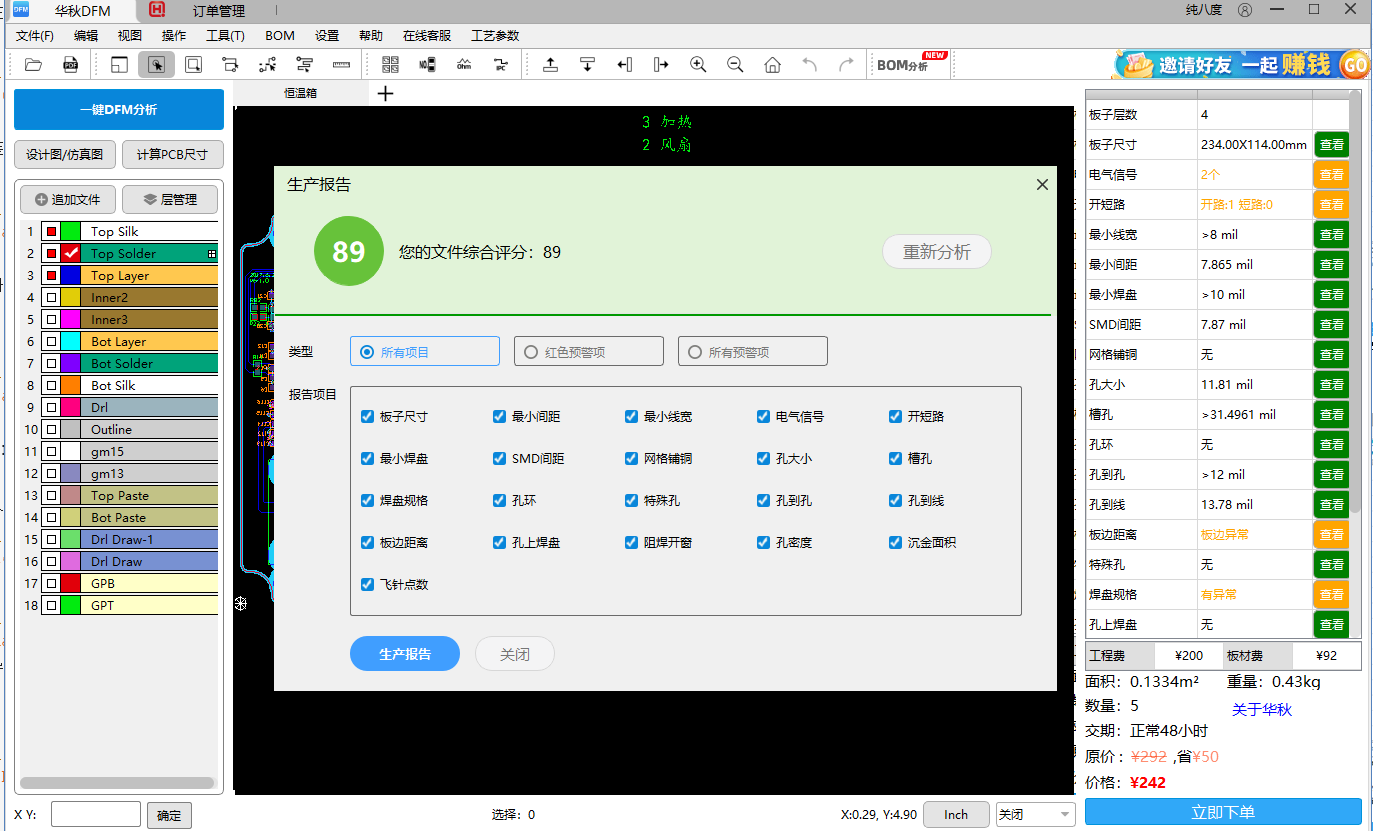Click the ruler measurement tool
1373x831 pixels.
pyautogui.click(x=342, y=65)
